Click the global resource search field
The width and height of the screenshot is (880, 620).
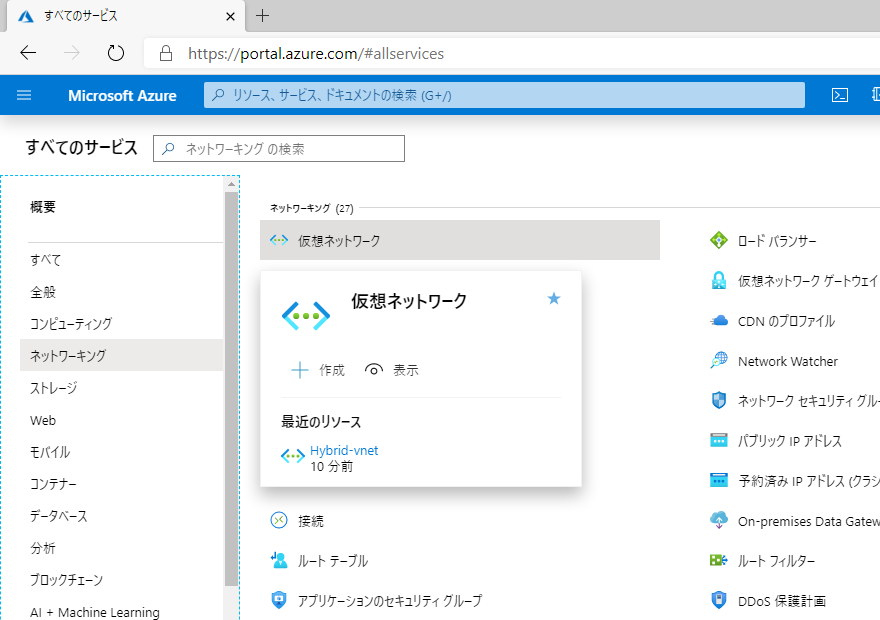[504, 95]
